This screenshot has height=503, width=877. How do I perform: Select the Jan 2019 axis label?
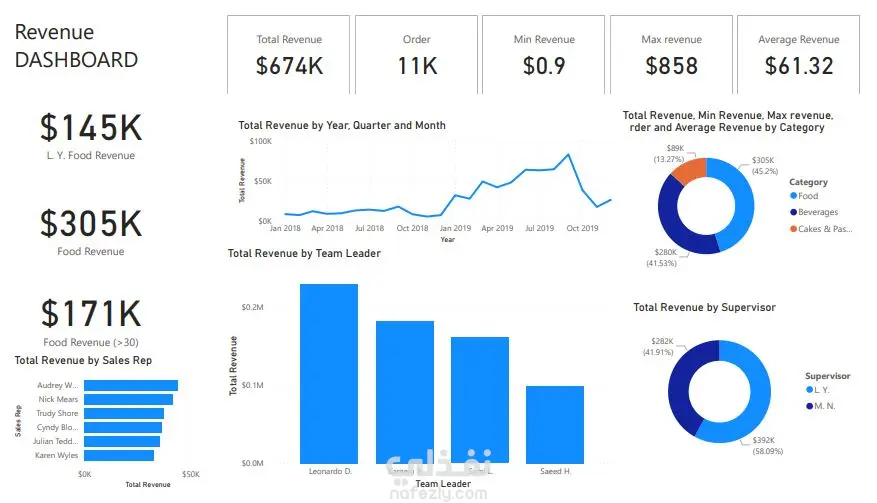pos(455,228)
